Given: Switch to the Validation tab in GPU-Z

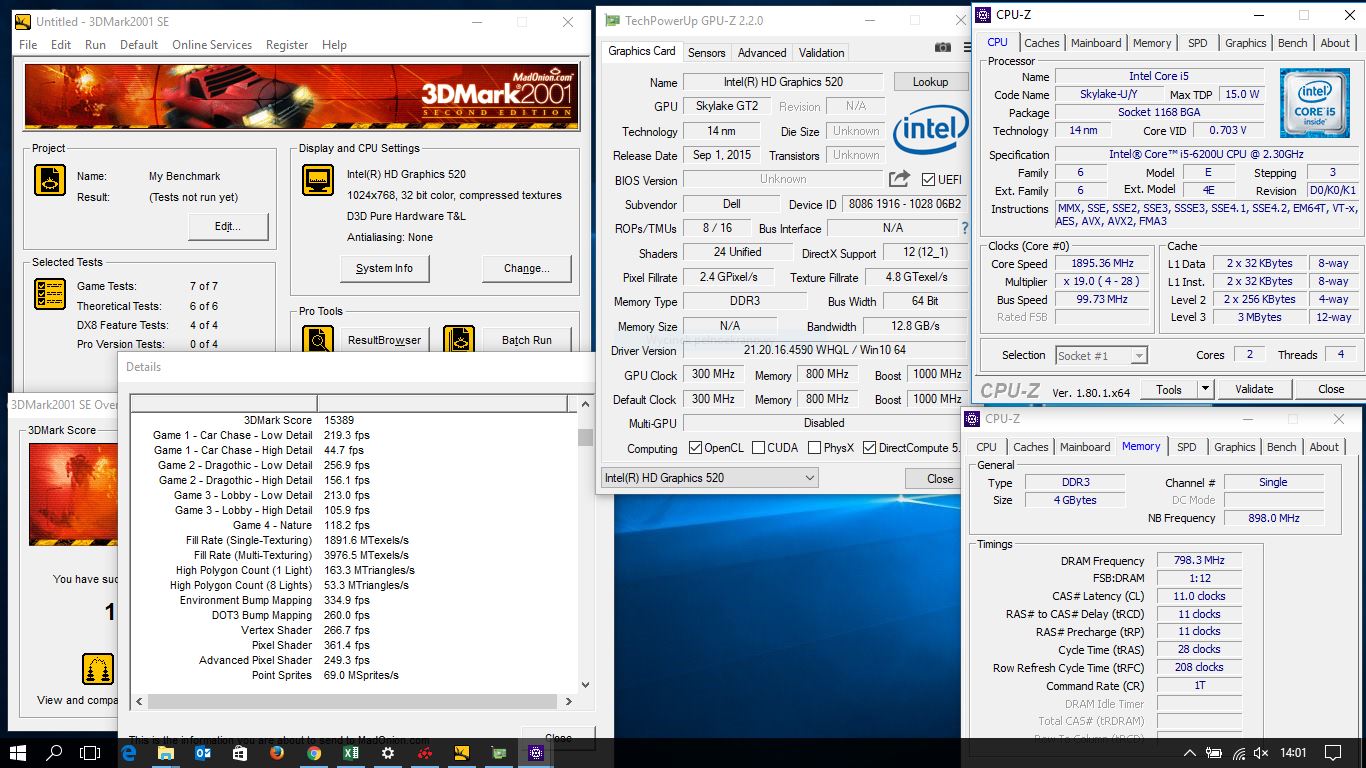Looking at the screenshot, I should pos(822,53).
